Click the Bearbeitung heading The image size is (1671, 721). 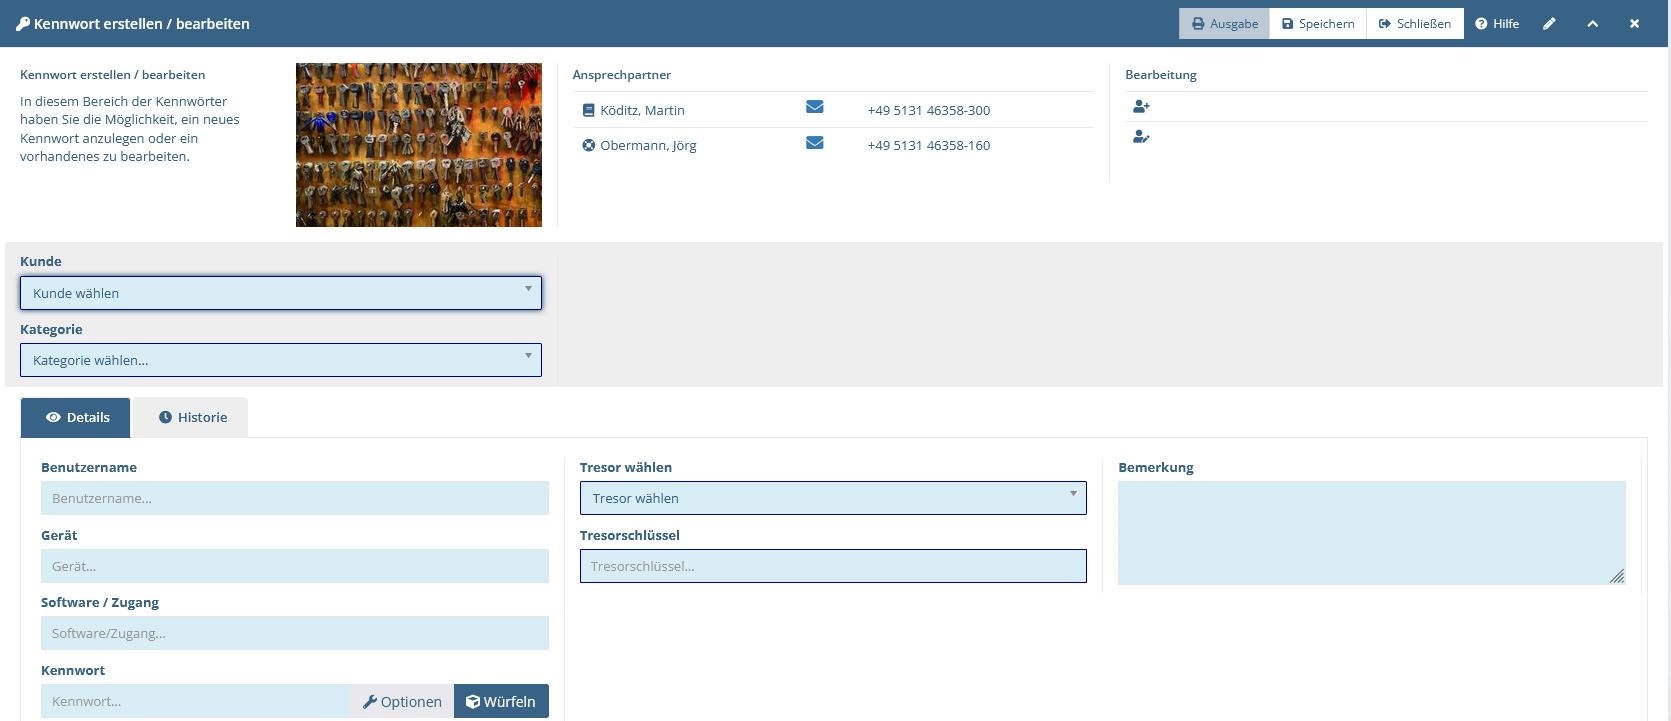coord(1160,75)
